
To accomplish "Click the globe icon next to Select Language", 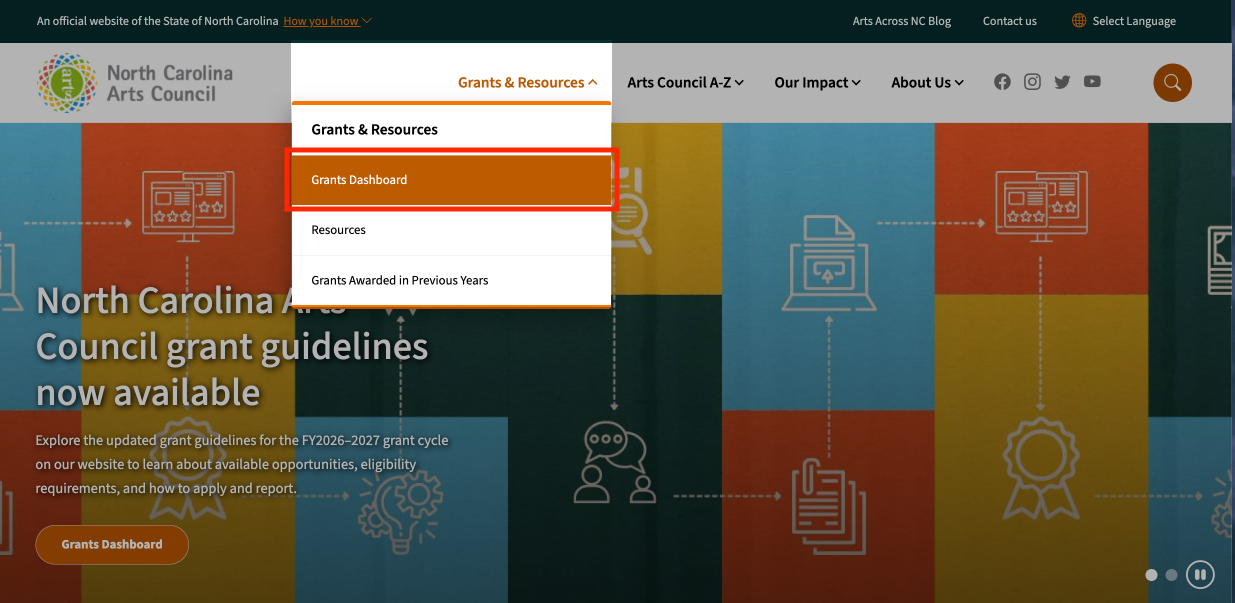I will 1078,20.
